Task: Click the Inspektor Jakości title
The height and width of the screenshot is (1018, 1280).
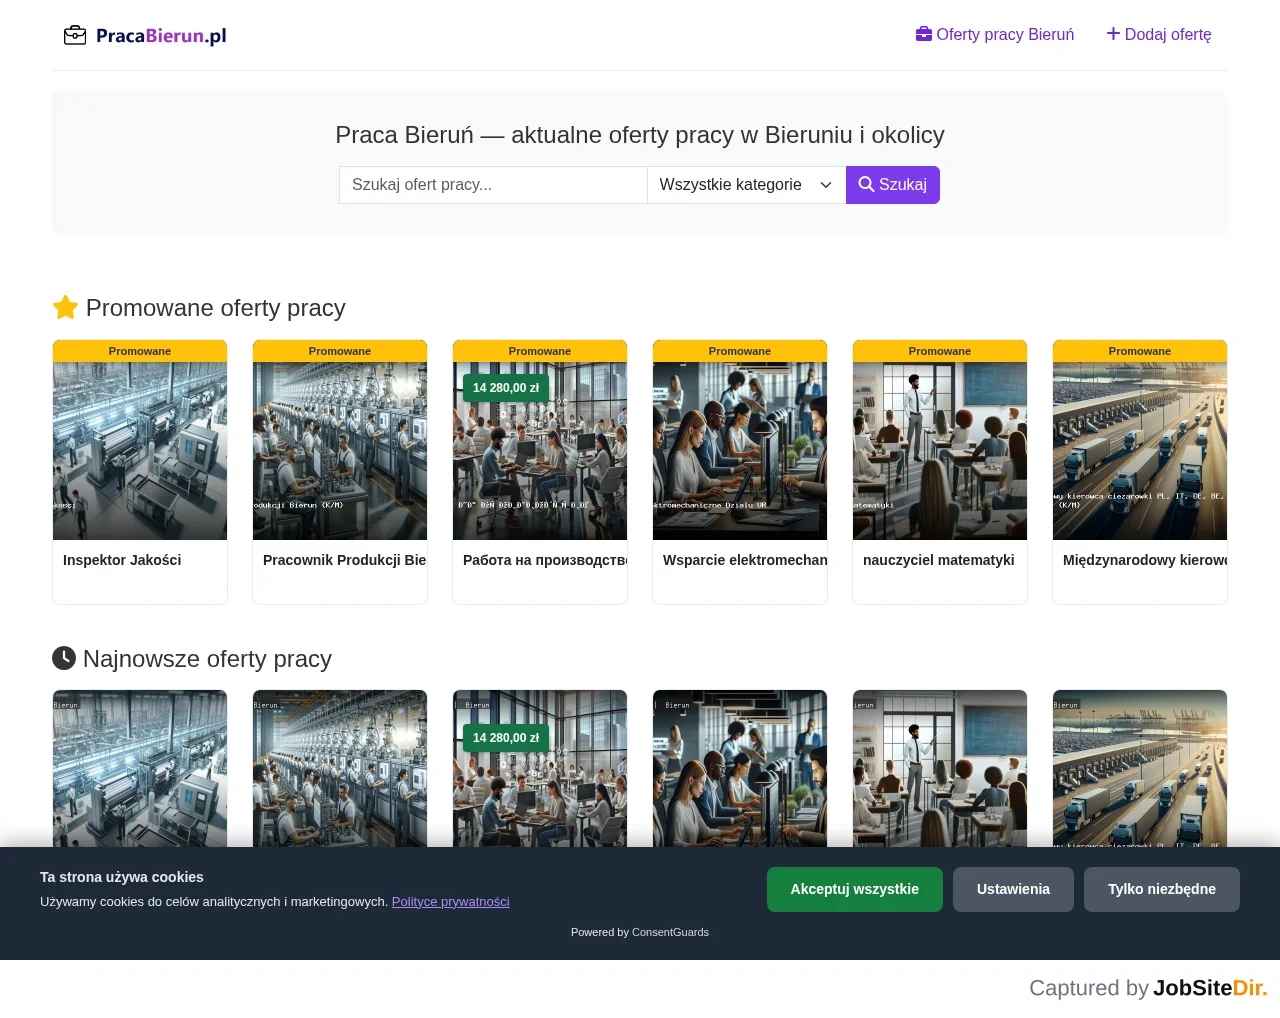Action: coord(122,560)
